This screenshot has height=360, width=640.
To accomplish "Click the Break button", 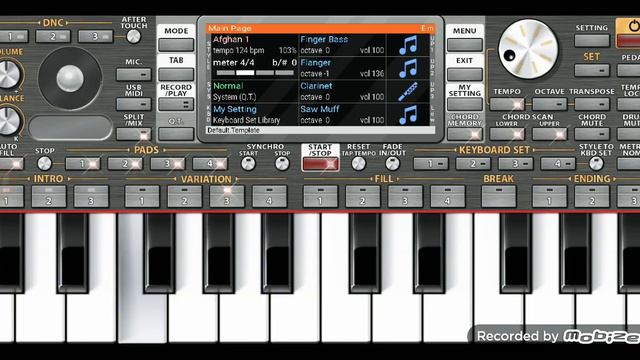I will (499, 197).
